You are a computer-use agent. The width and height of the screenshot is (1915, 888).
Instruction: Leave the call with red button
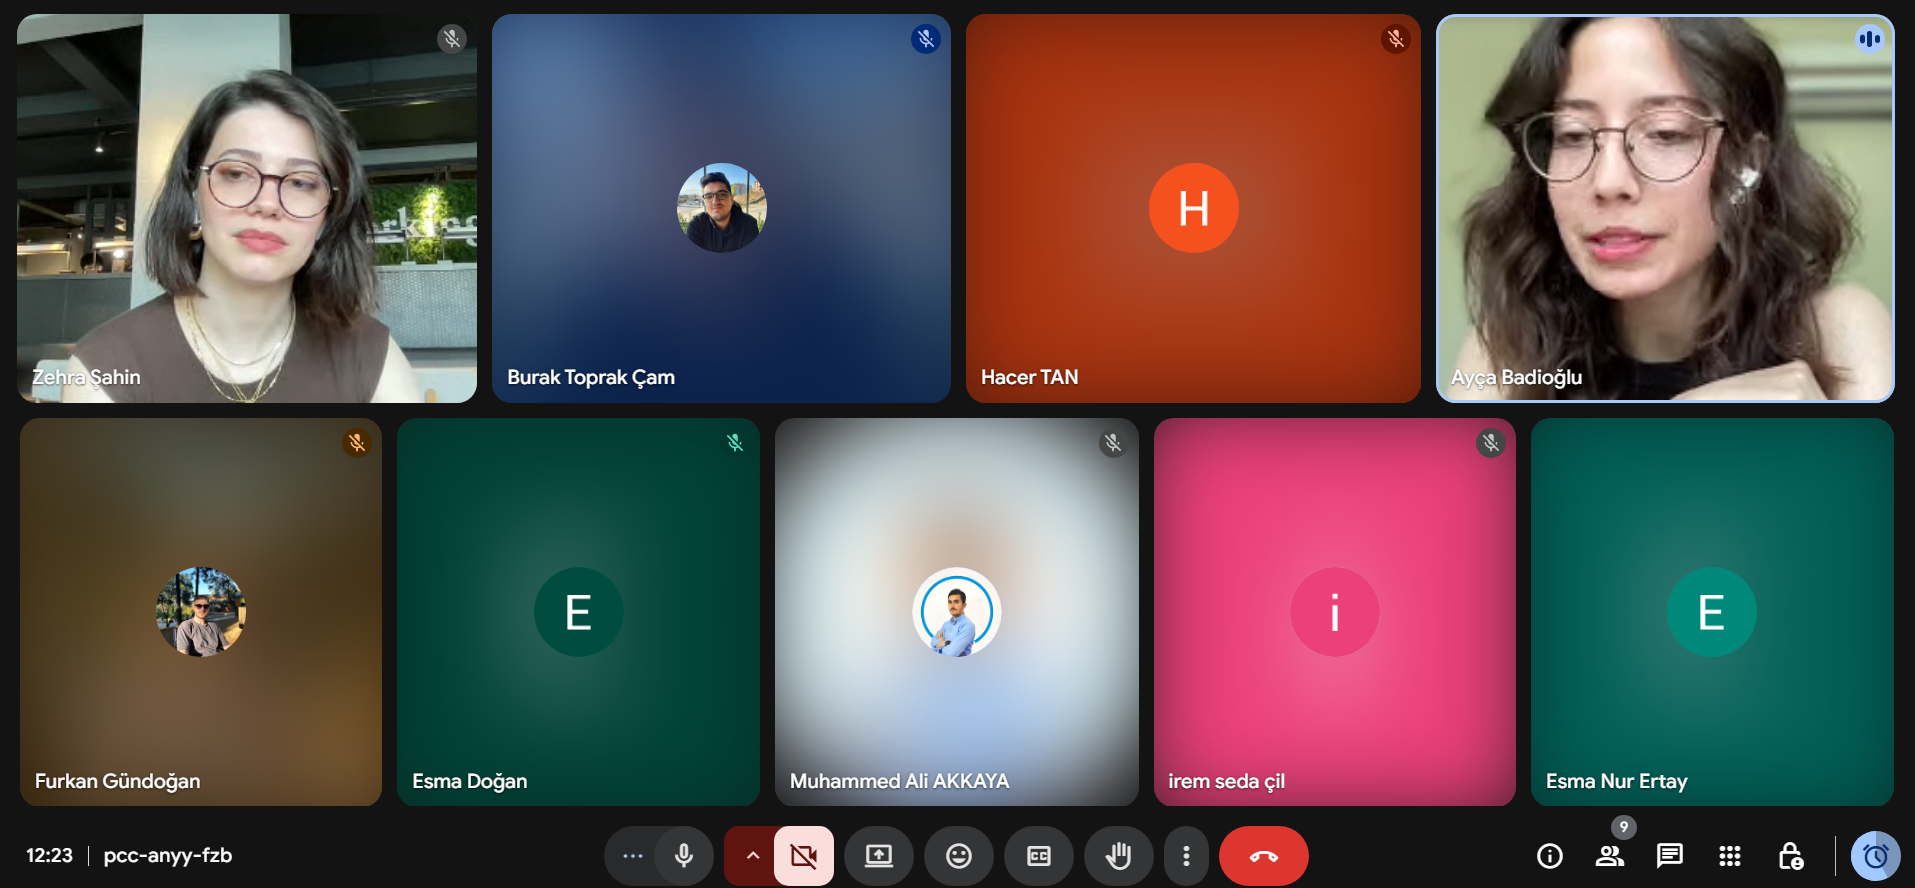[x=1263, y=856]
